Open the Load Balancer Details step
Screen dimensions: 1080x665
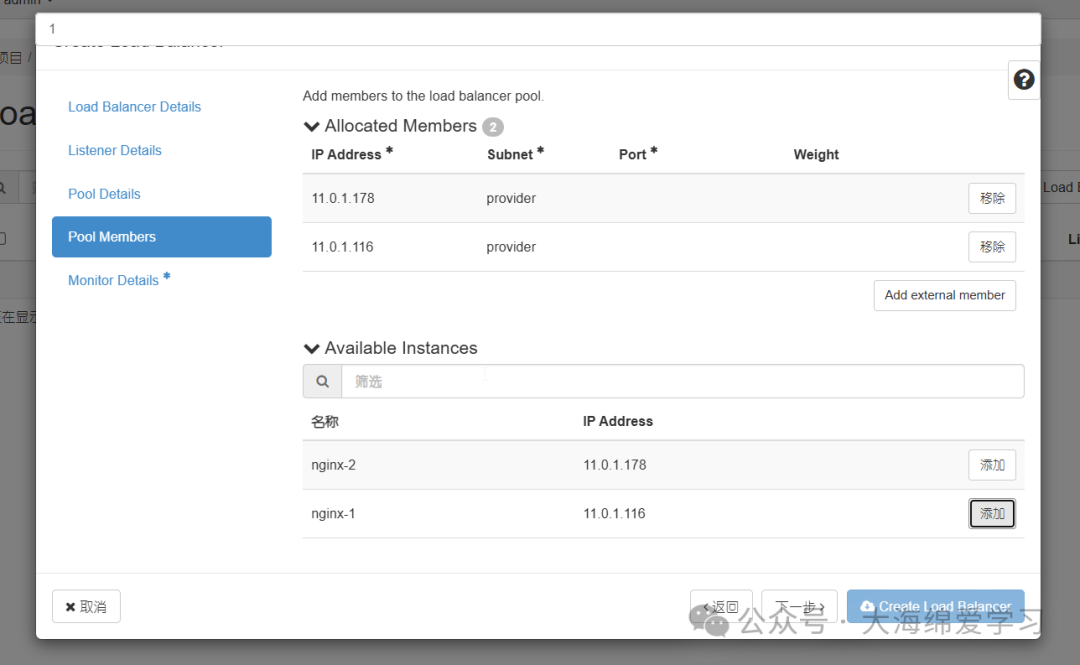tap(134, 107)
